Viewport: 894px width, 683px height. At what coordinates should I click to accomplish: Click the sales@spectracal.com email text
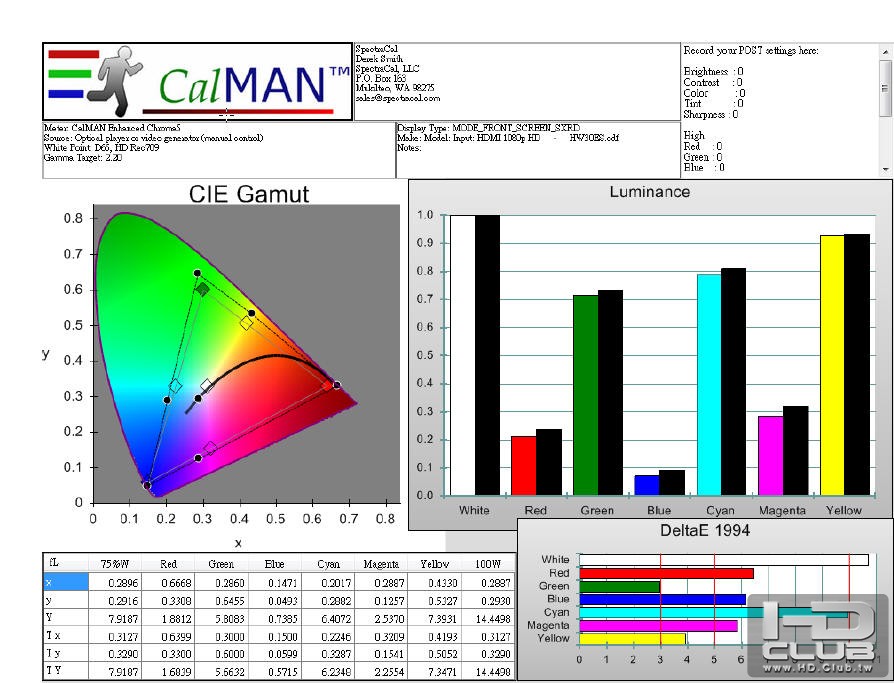tap(398, 98)
